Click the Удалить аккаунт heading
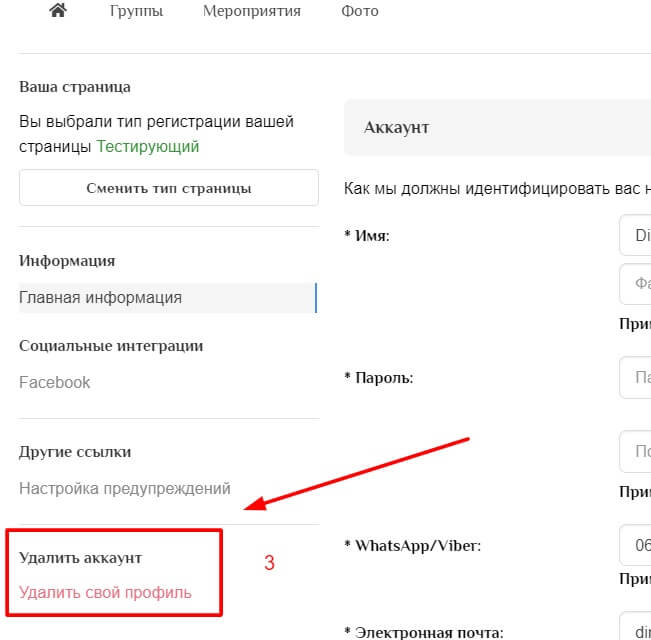This screenshot has height=640, width=651. click(x=81, y=557)
